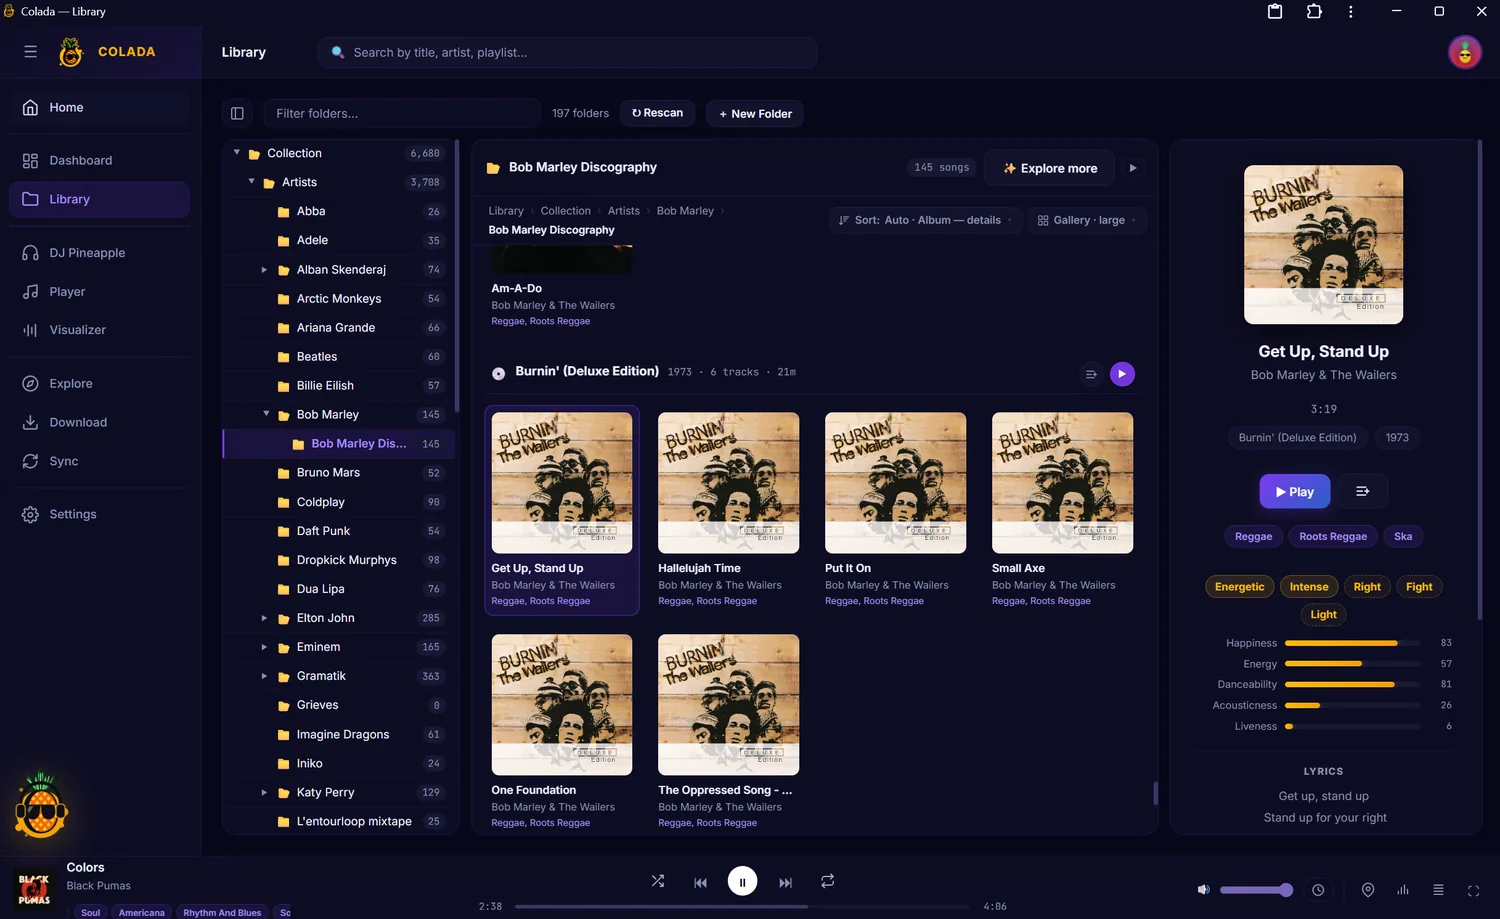The height and width of the screenshot is (919, 1500).
Task: Click the Explore more button
Action: click(x=1050, y=168)
